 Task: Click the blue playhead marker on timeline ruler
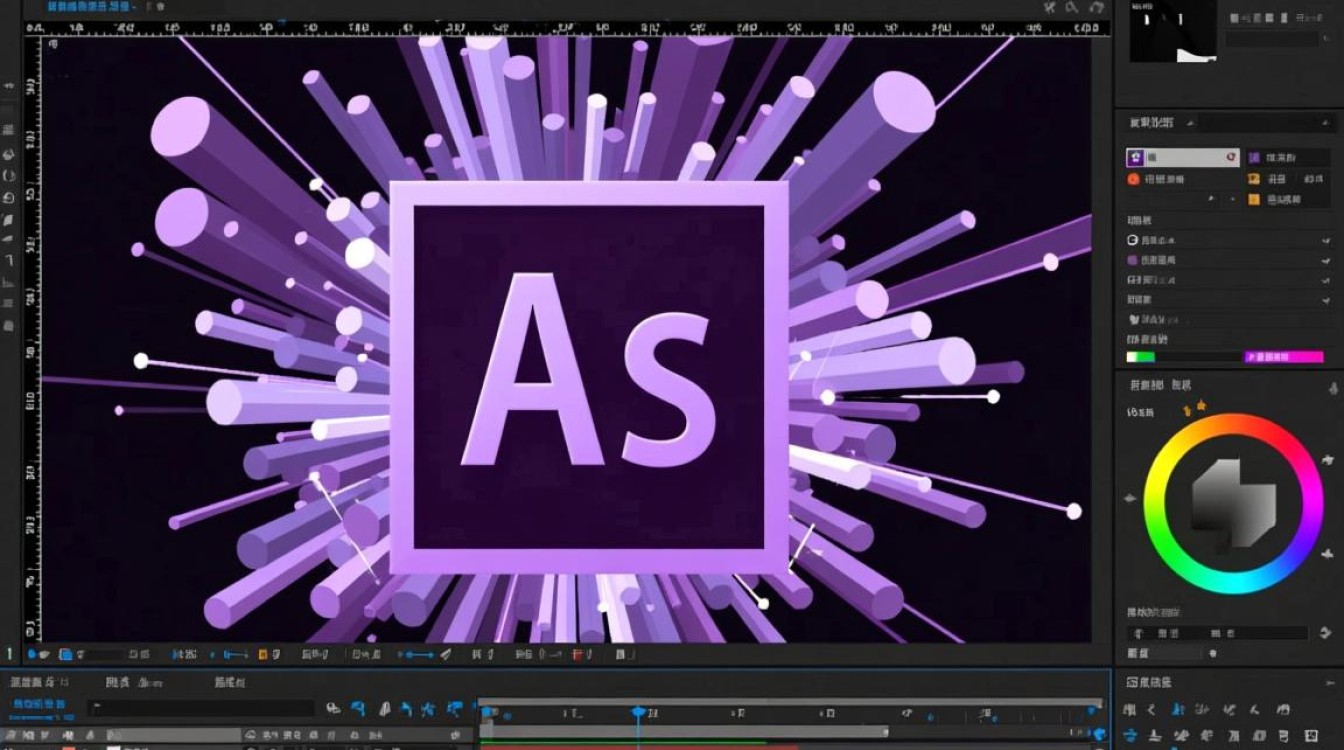pos(638,712)
